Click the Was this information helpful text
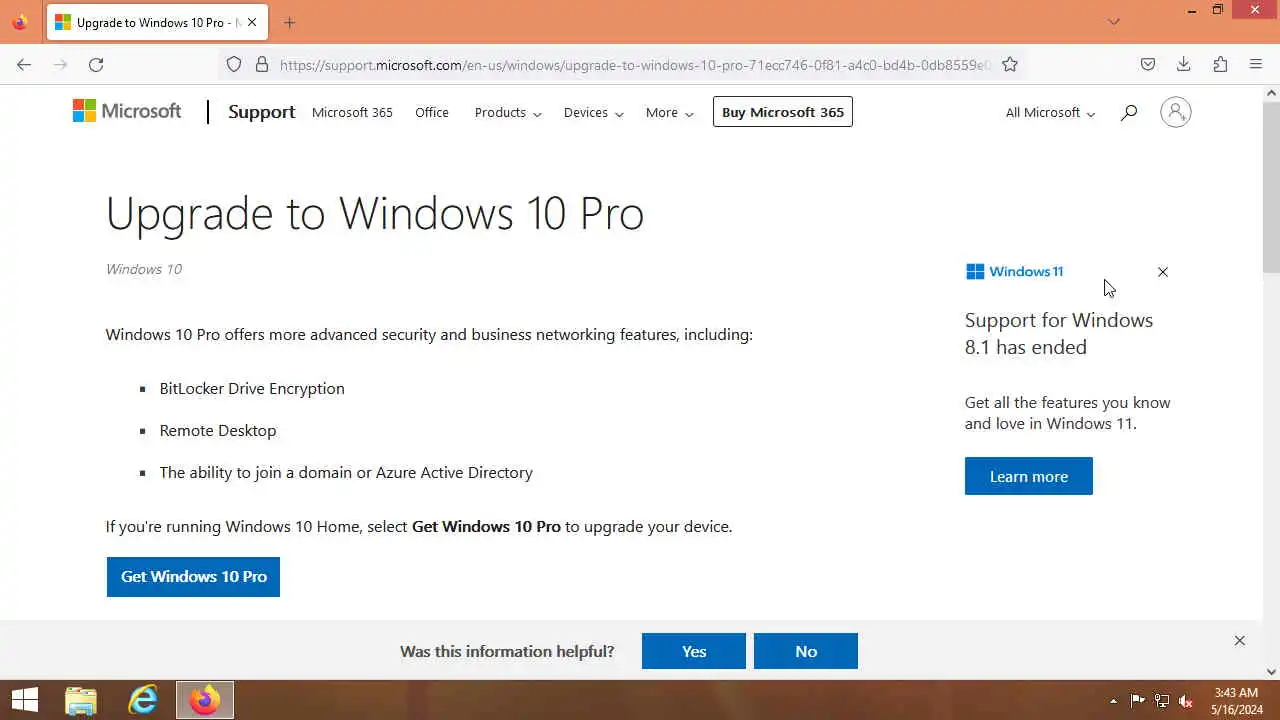The width and height of the screenshot is (1280, 720). [x=507, y=651]
